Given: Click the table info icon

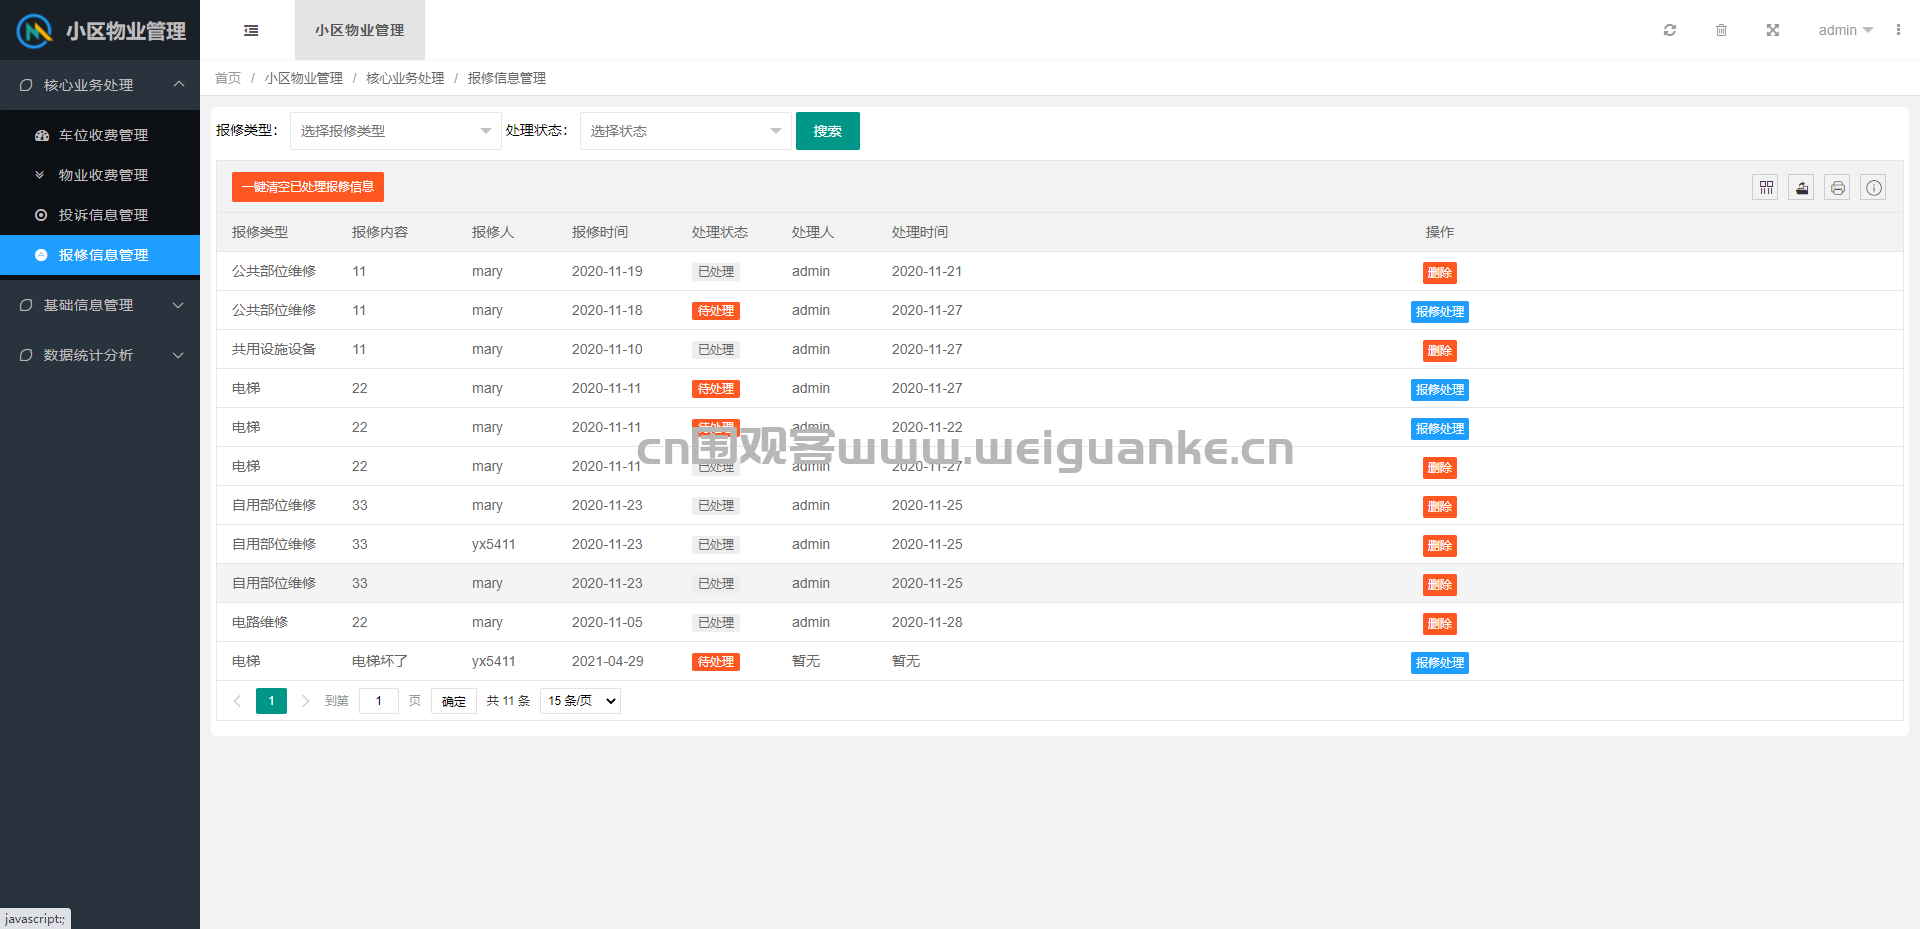Looking at the screenshot, I should [1874, 187].
